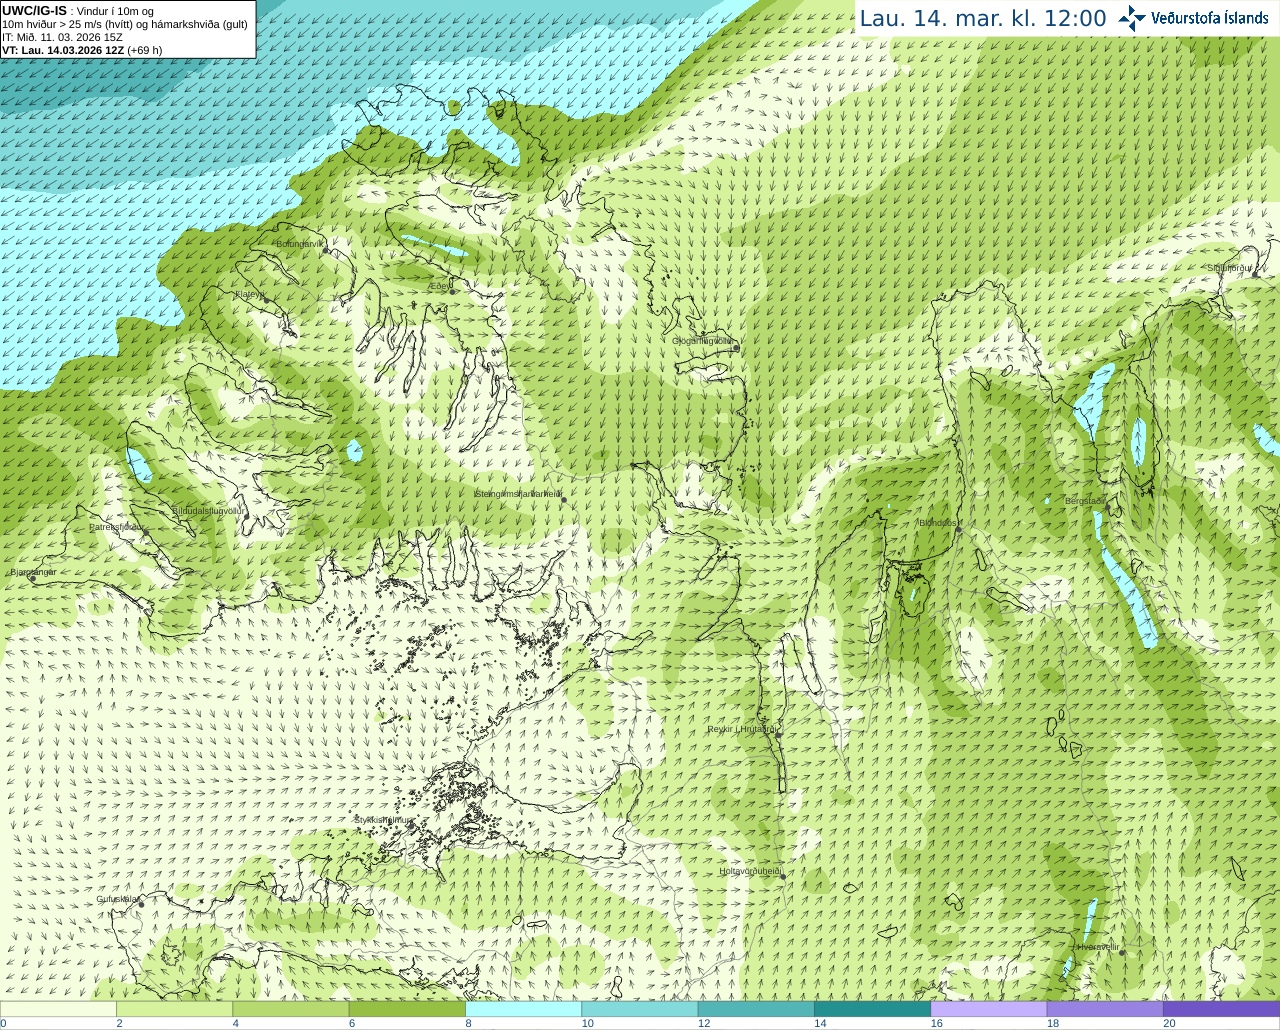This screenshot has height=1030, width=1280.
Task: Click the 'IT: Mið. 11. 03. 2026 15Z' line
Action: (62, 37)
